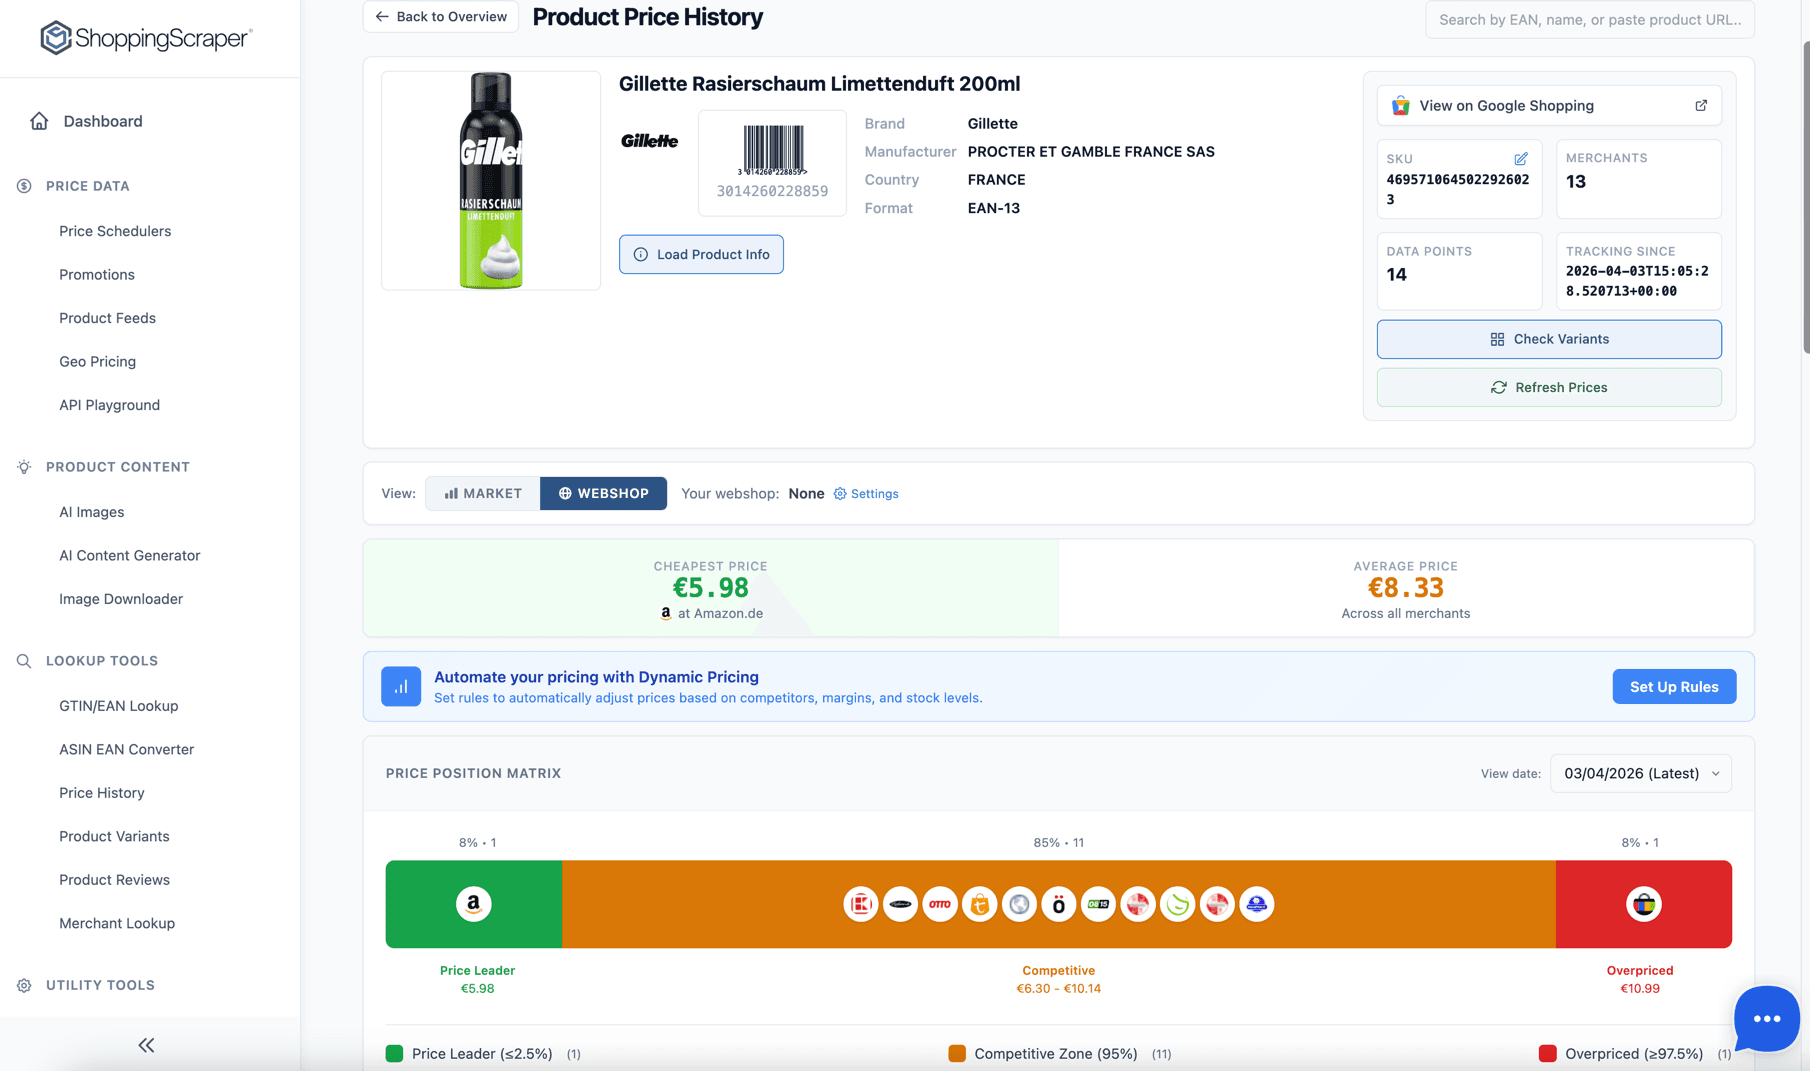Viewport: 1810px width, 1071px height.
Task: Click the 0815 merchant icon
Action: tap(1098, 904)
